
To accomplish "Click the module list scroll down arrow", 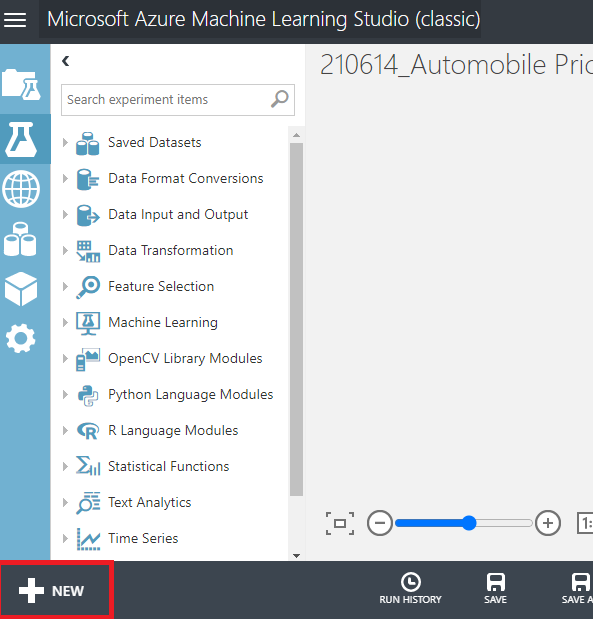I will (x=296, y=556).
